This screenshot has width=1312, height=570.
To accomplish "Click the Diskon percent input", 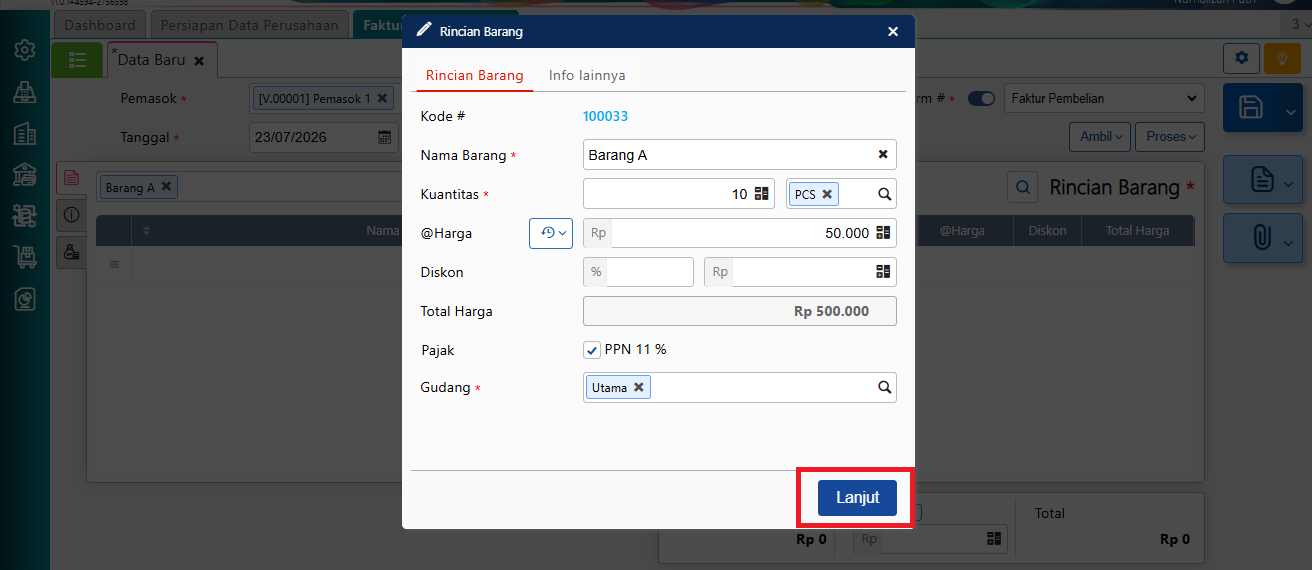I will [649, 271].
